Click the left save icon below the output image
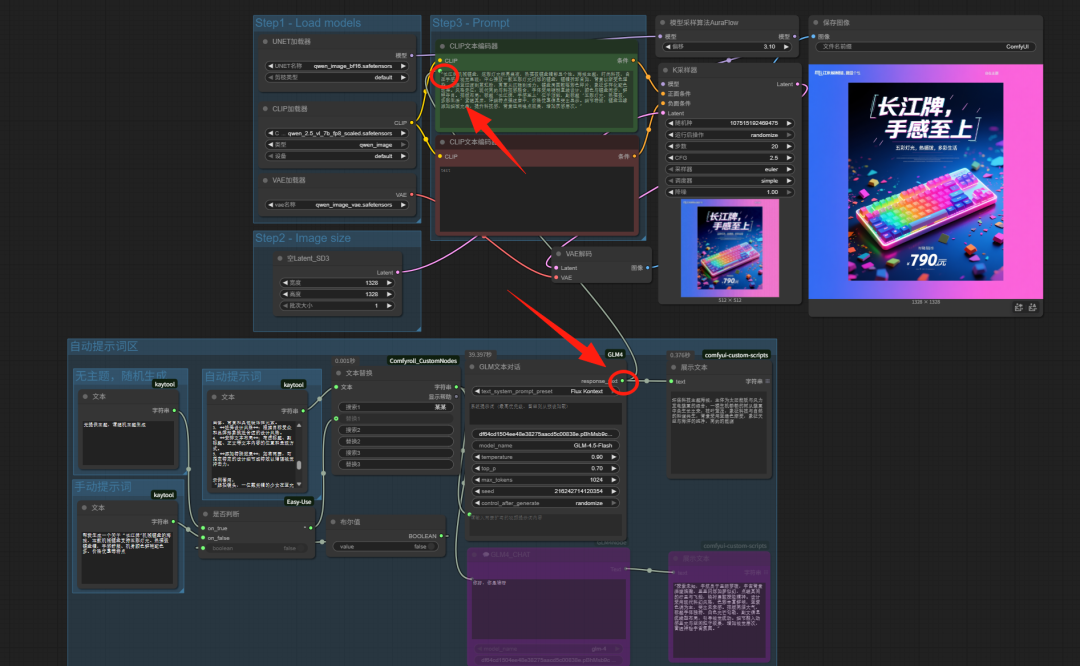The image size is (1080, 666). point(1019,308)
